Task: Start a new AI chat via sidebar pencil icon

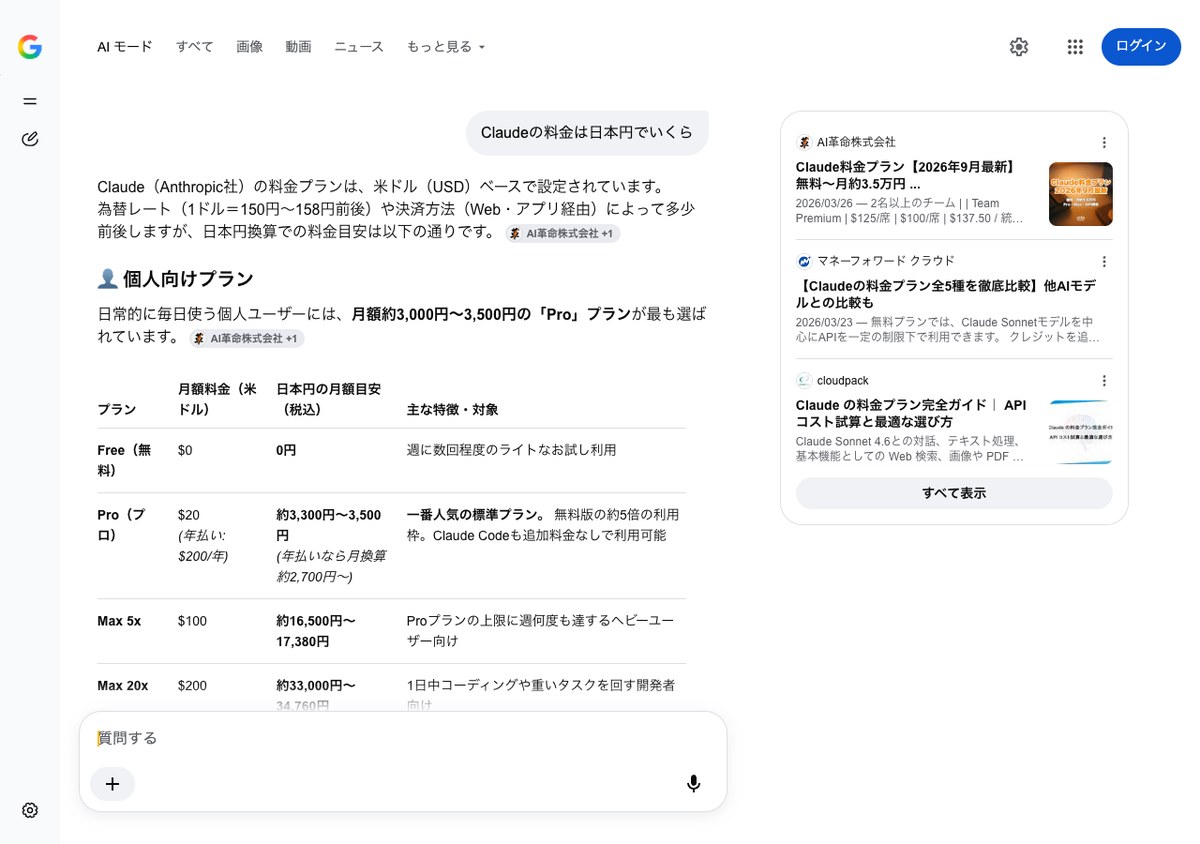Action: coord(30,139)
